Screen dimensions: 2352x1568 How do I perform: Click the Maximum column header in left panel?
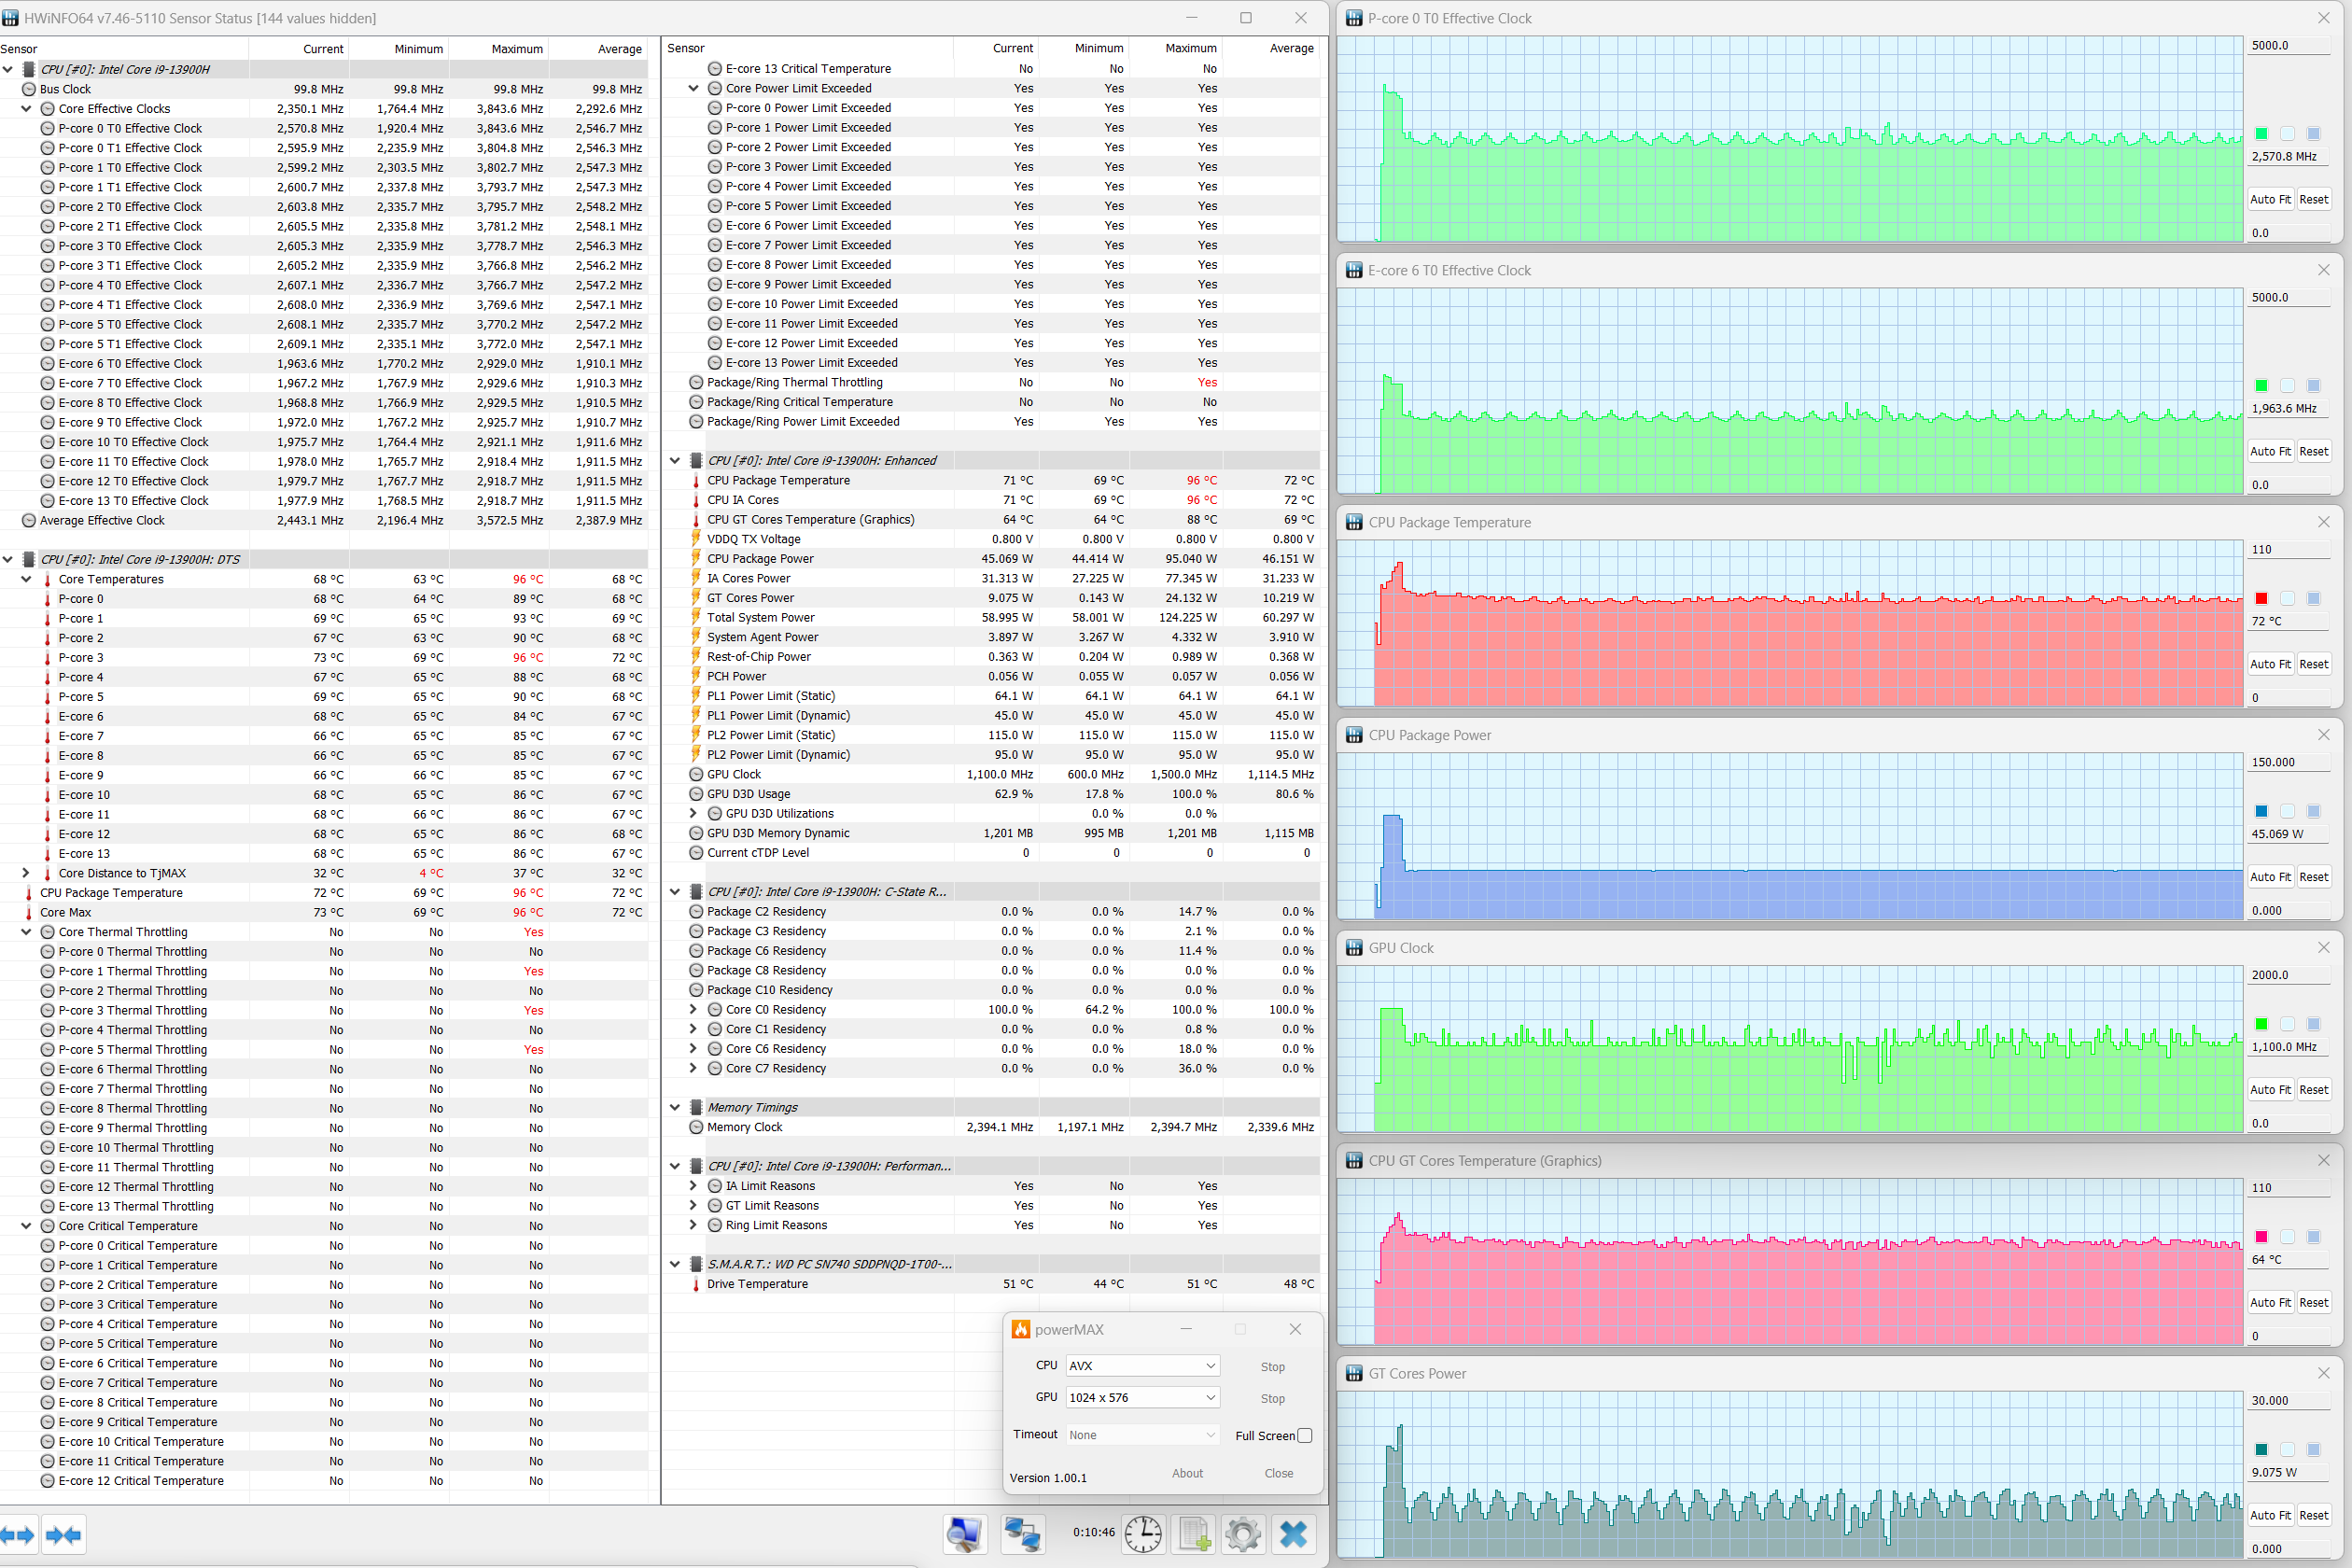pyautogui.click(x=516, y=49)
